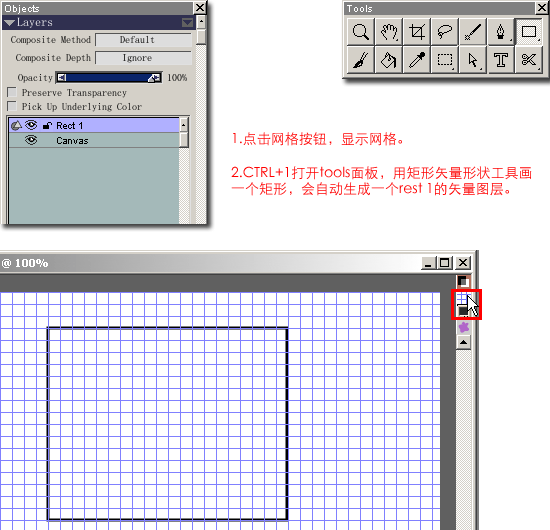Toggle the grid display button
This screenshot has height=530, width=550.
click(463, 298)
